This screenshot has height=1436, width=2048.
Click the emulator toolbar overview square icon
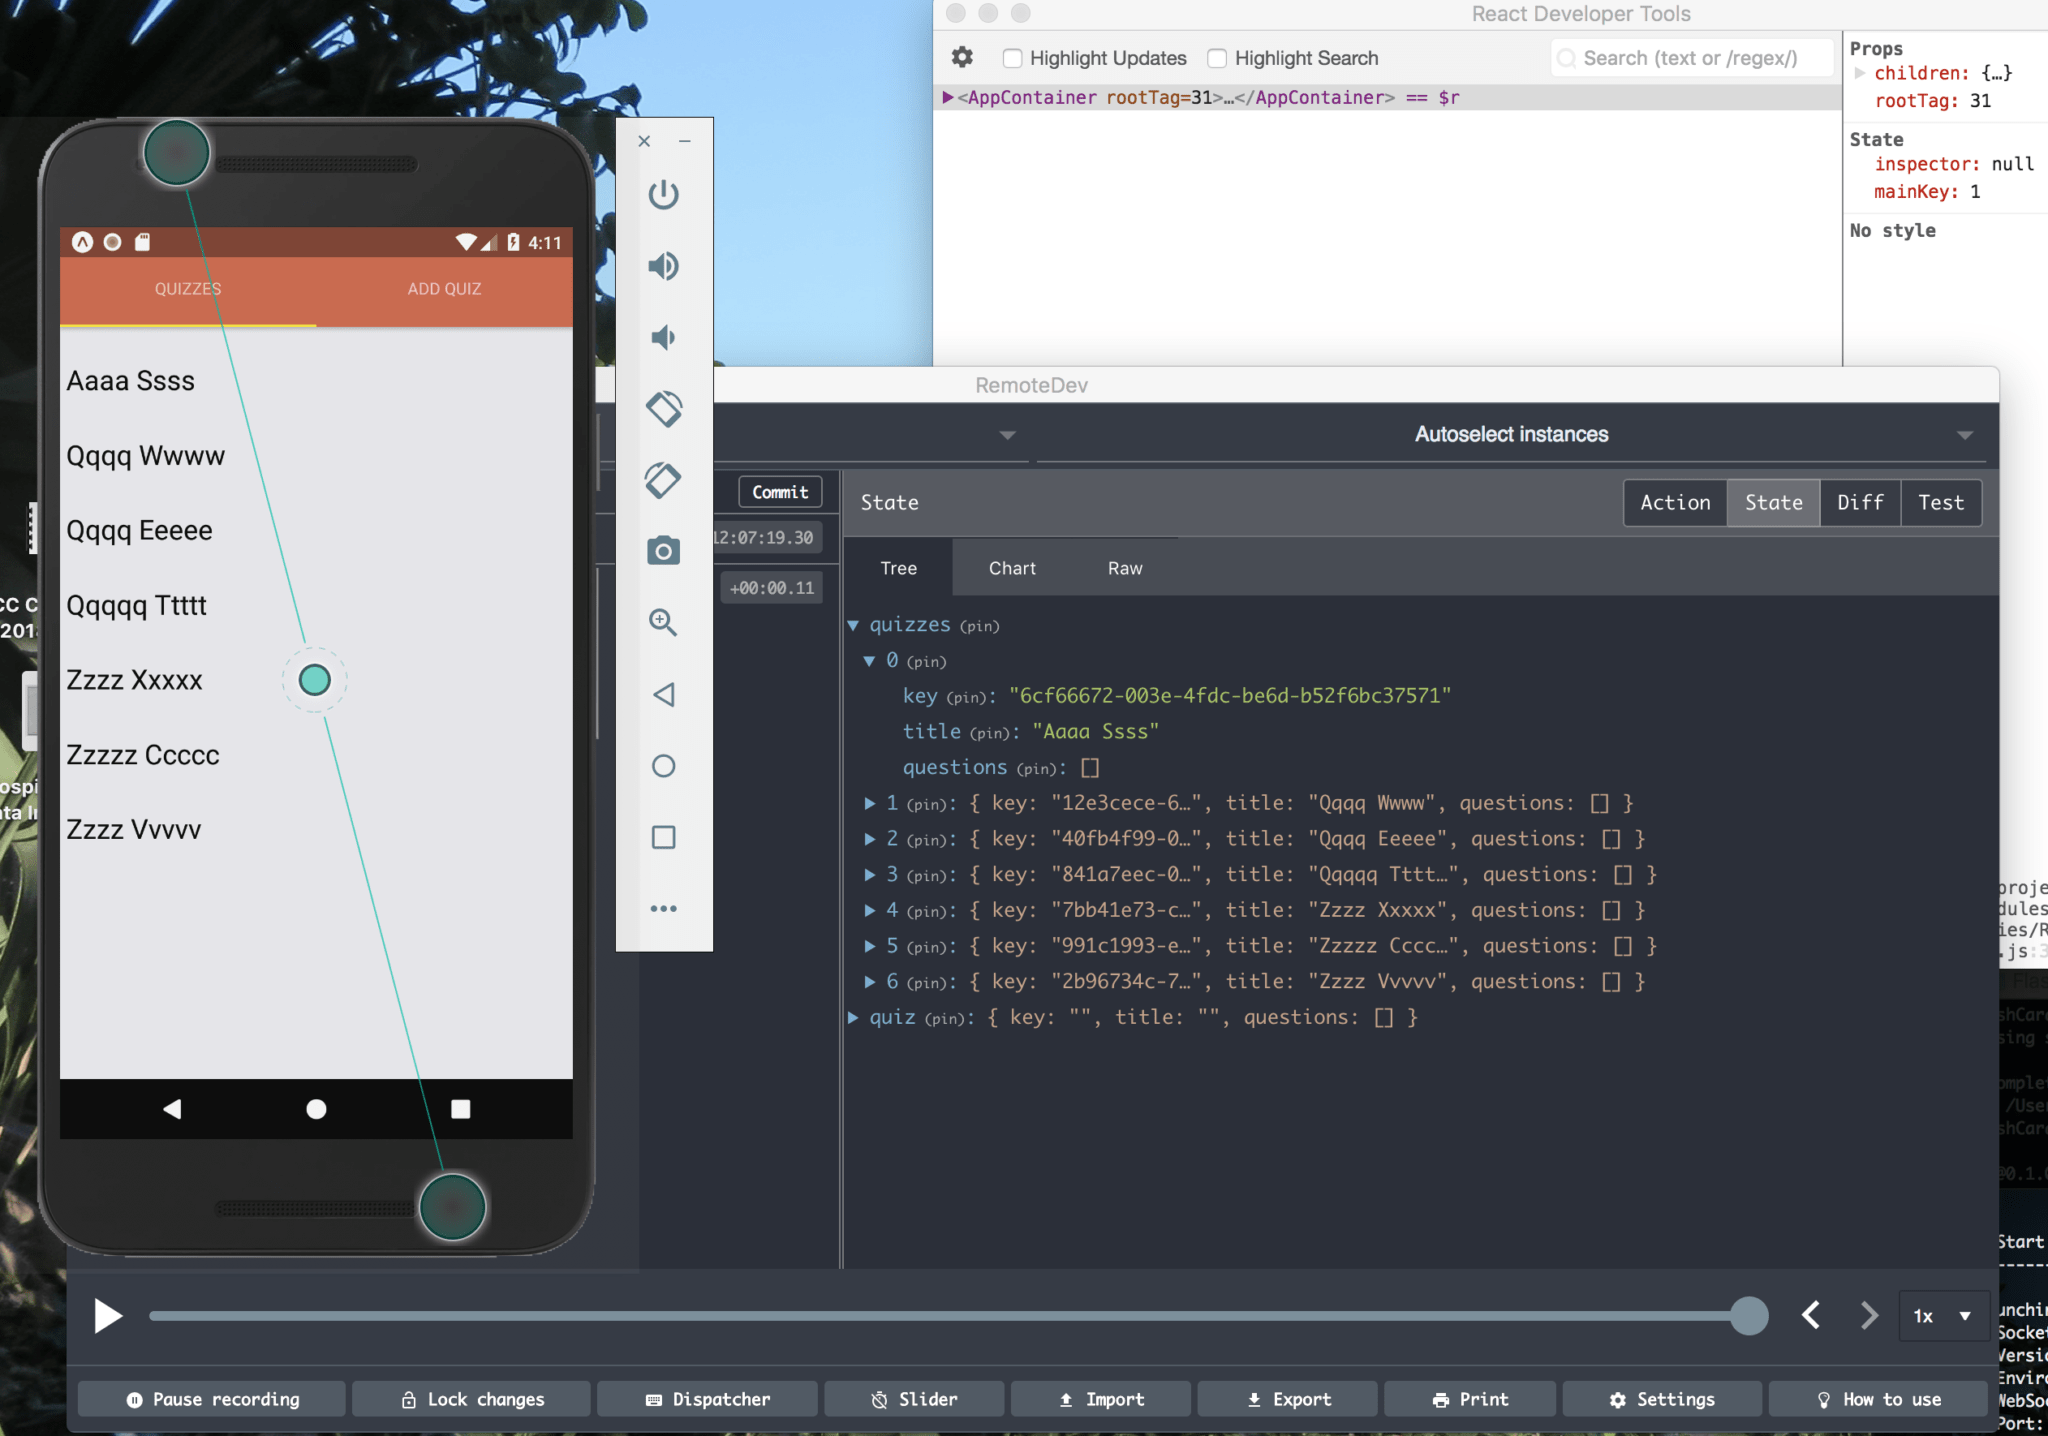pos(664,837)
